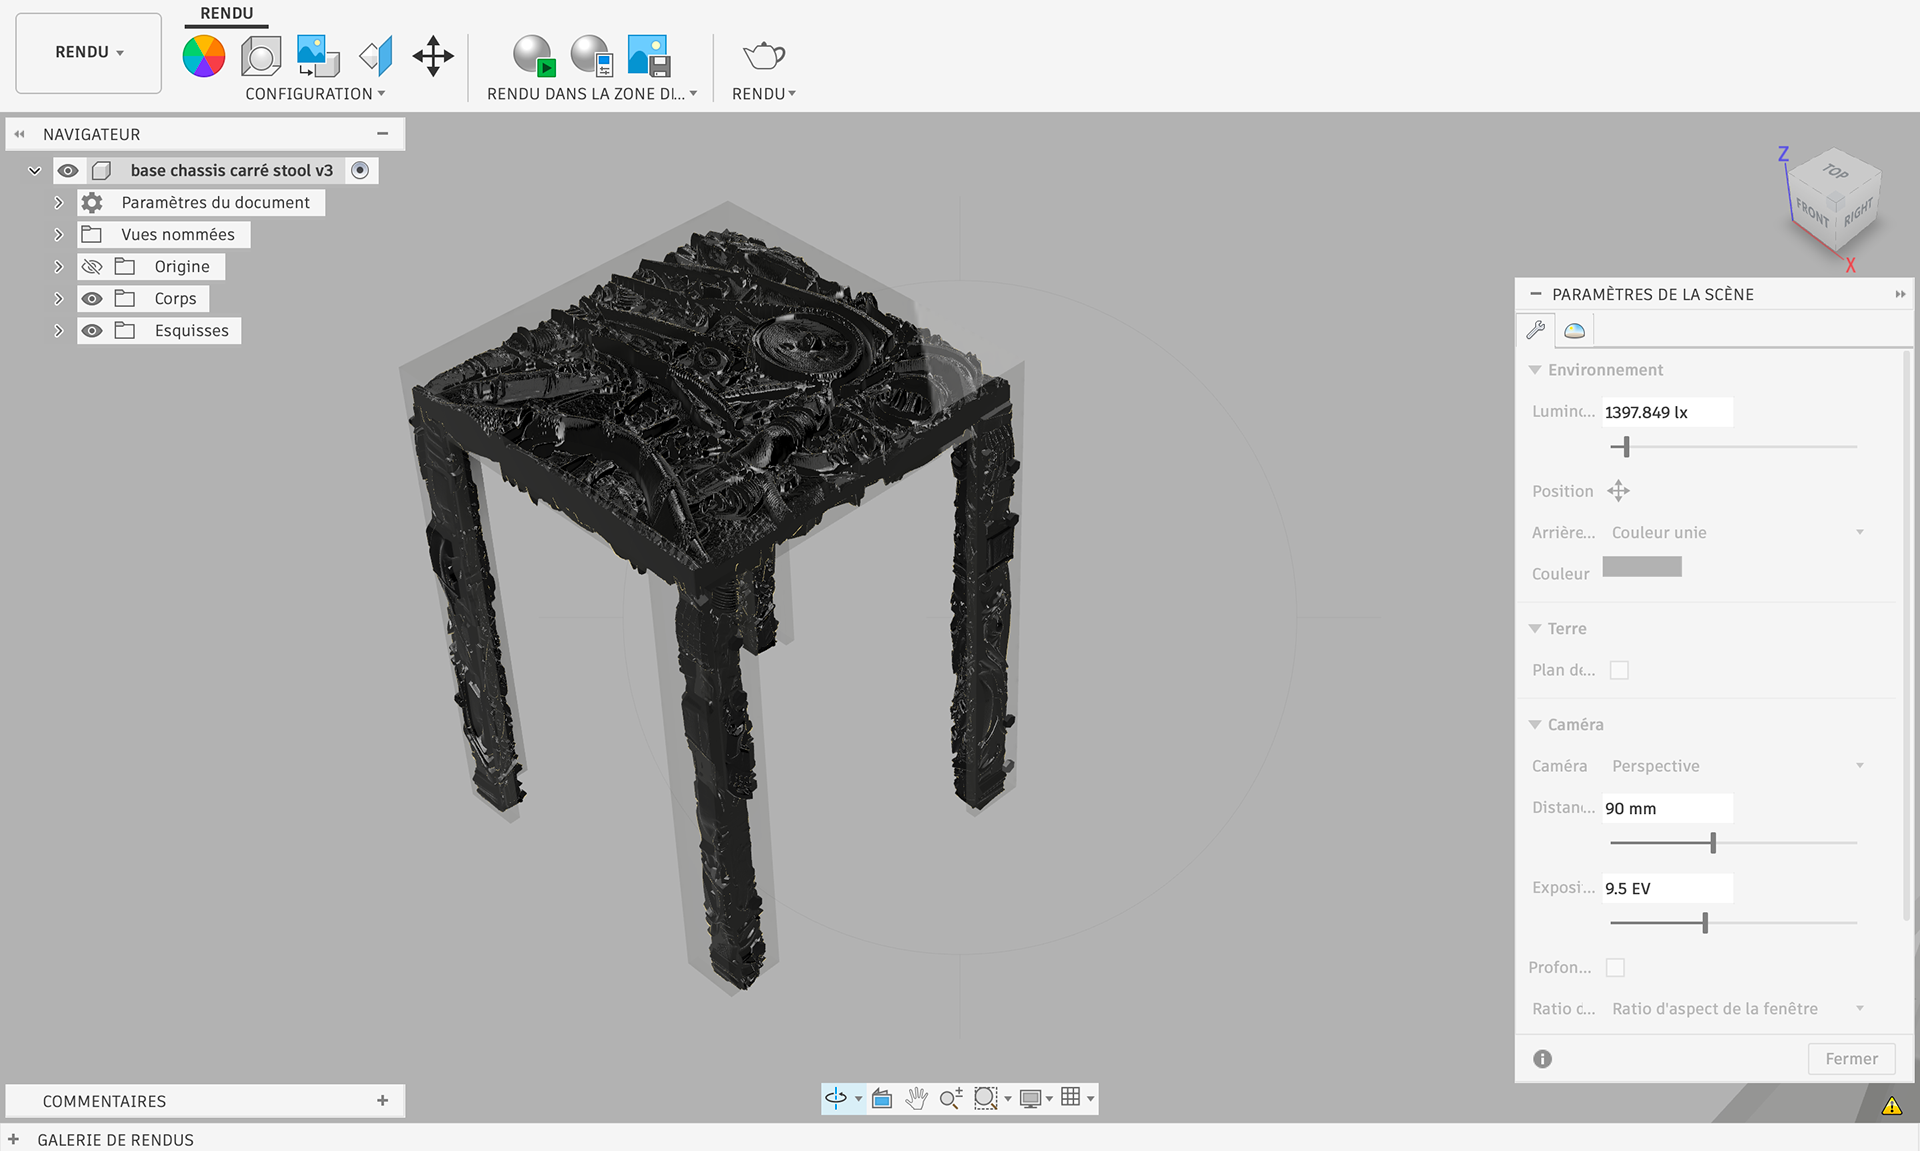Expand the Esquisses node
Image resolution: width=1920 pixels, height=1151 pixels.
[58, 331]
